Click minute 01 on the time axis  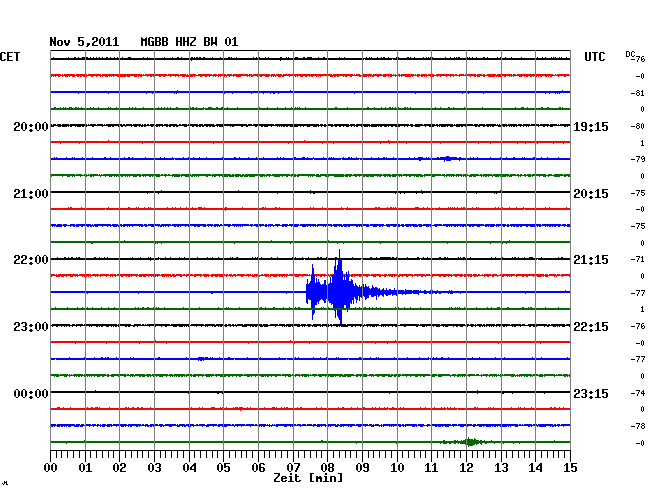pos(85,467)
